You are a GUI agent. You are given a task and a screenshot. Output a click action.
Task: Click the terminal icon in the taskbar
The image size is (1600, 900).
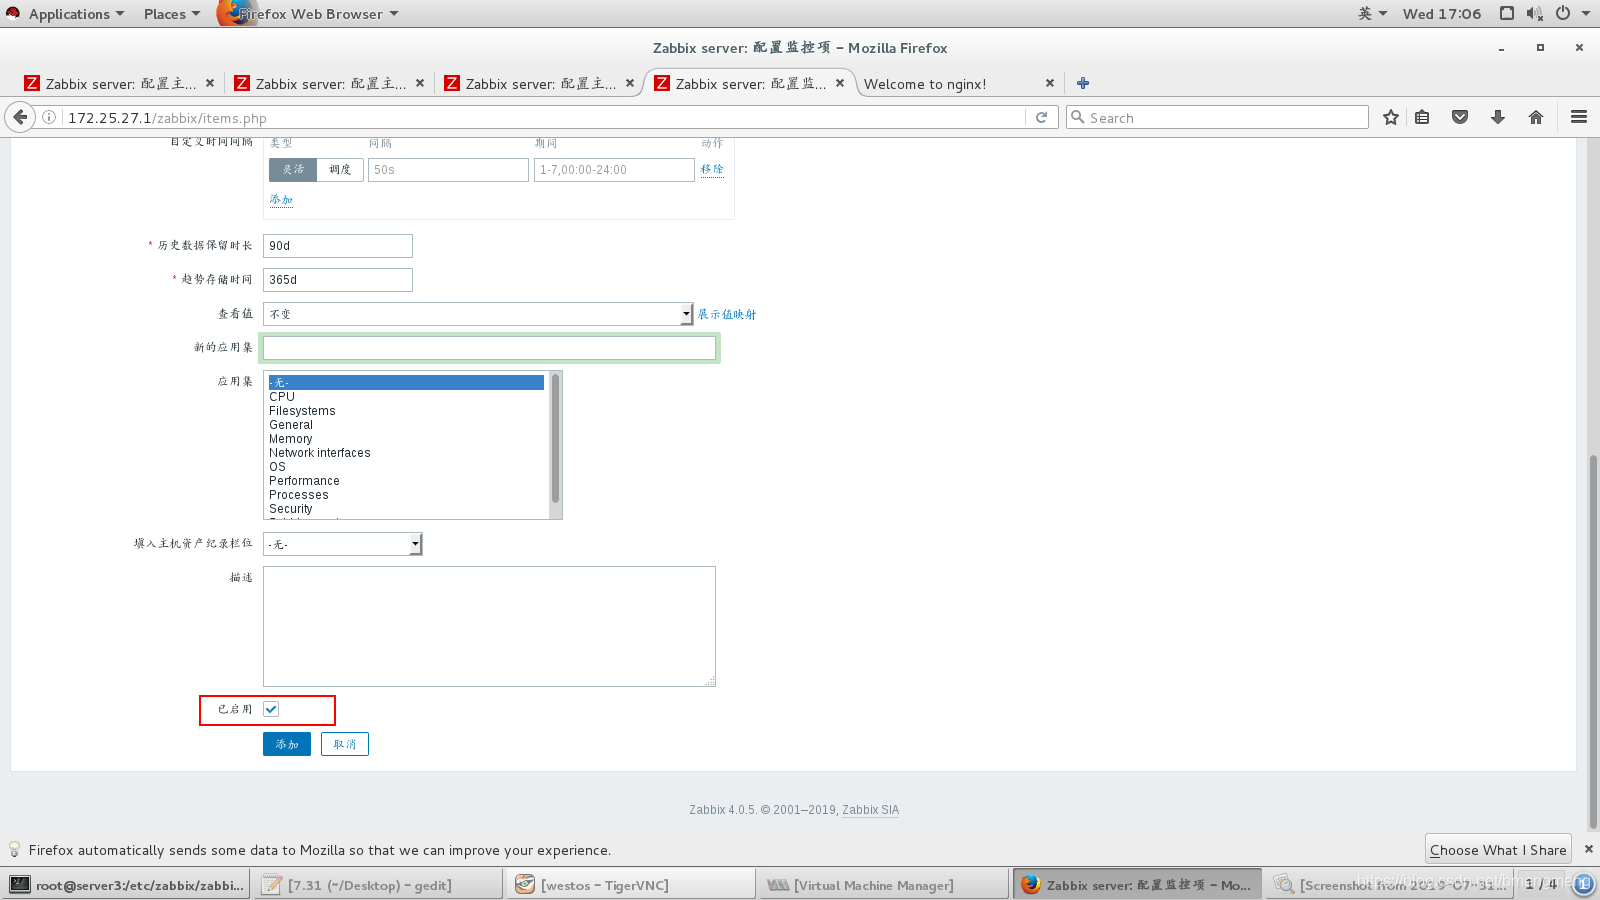20,885
